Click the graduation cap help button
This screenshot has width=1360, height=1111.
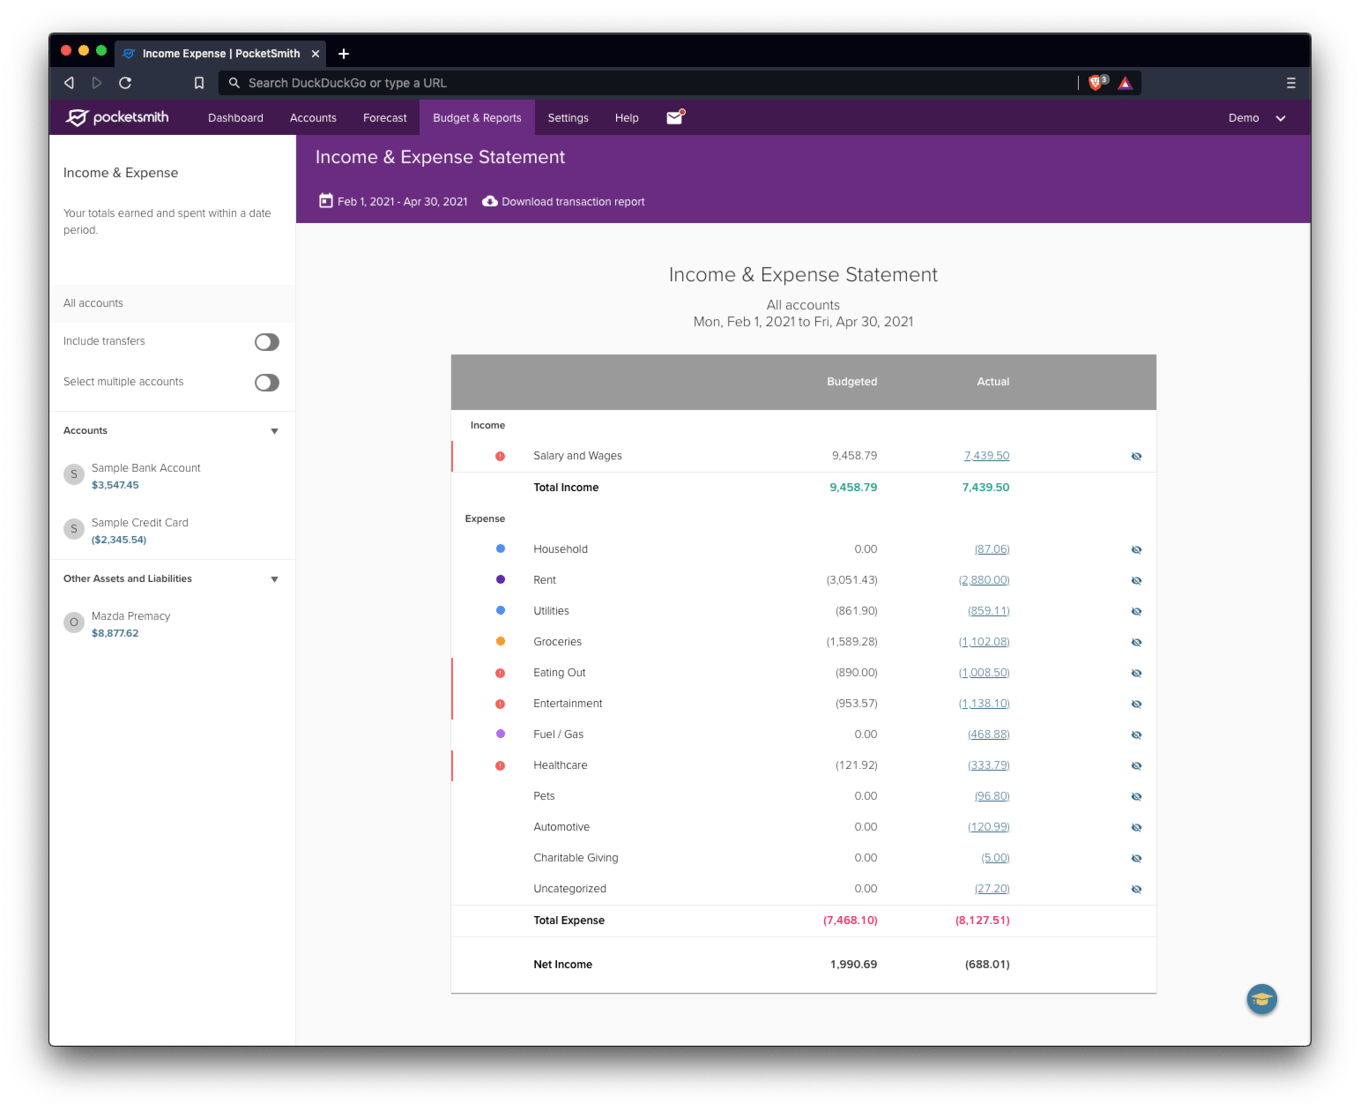point(1261,999)
